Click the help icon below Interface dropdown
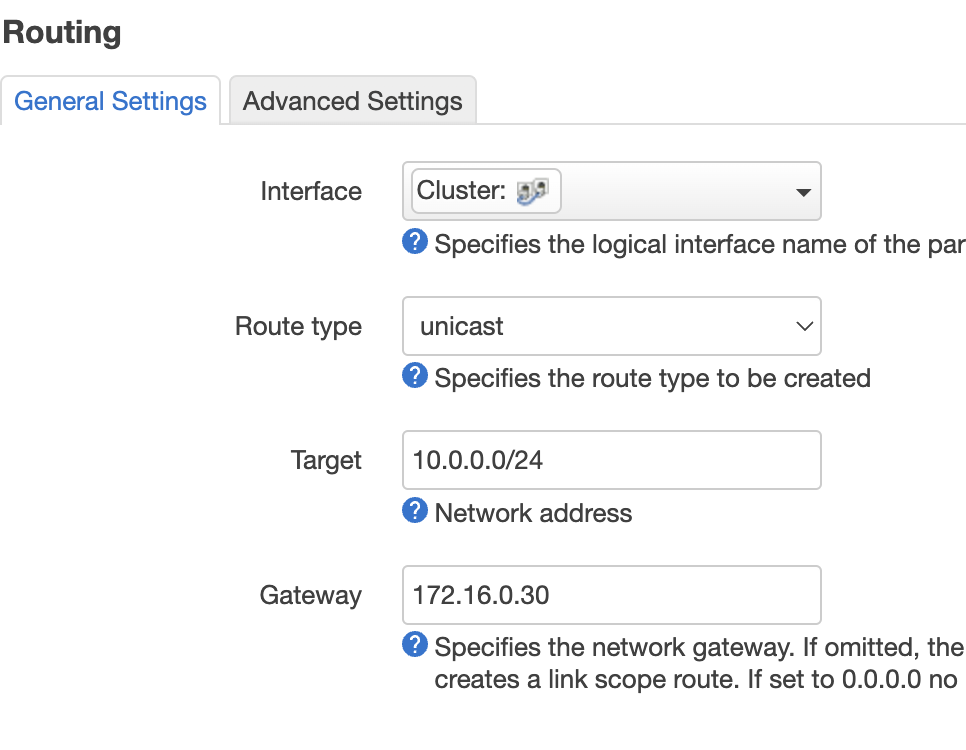The width and height of the screenshot is (966, 750). pos(415,242)
